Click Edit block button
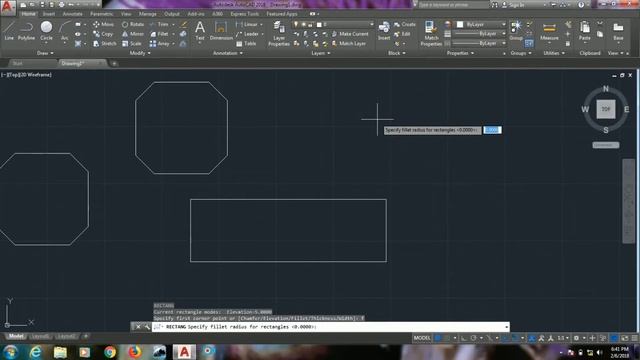Image resolution: width=640 pixels, height=360 pixels. (402, 34)
